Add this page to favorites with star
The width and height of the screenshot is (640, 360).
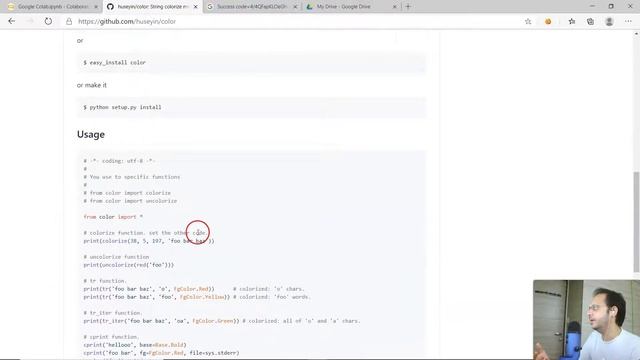(528, 21)
